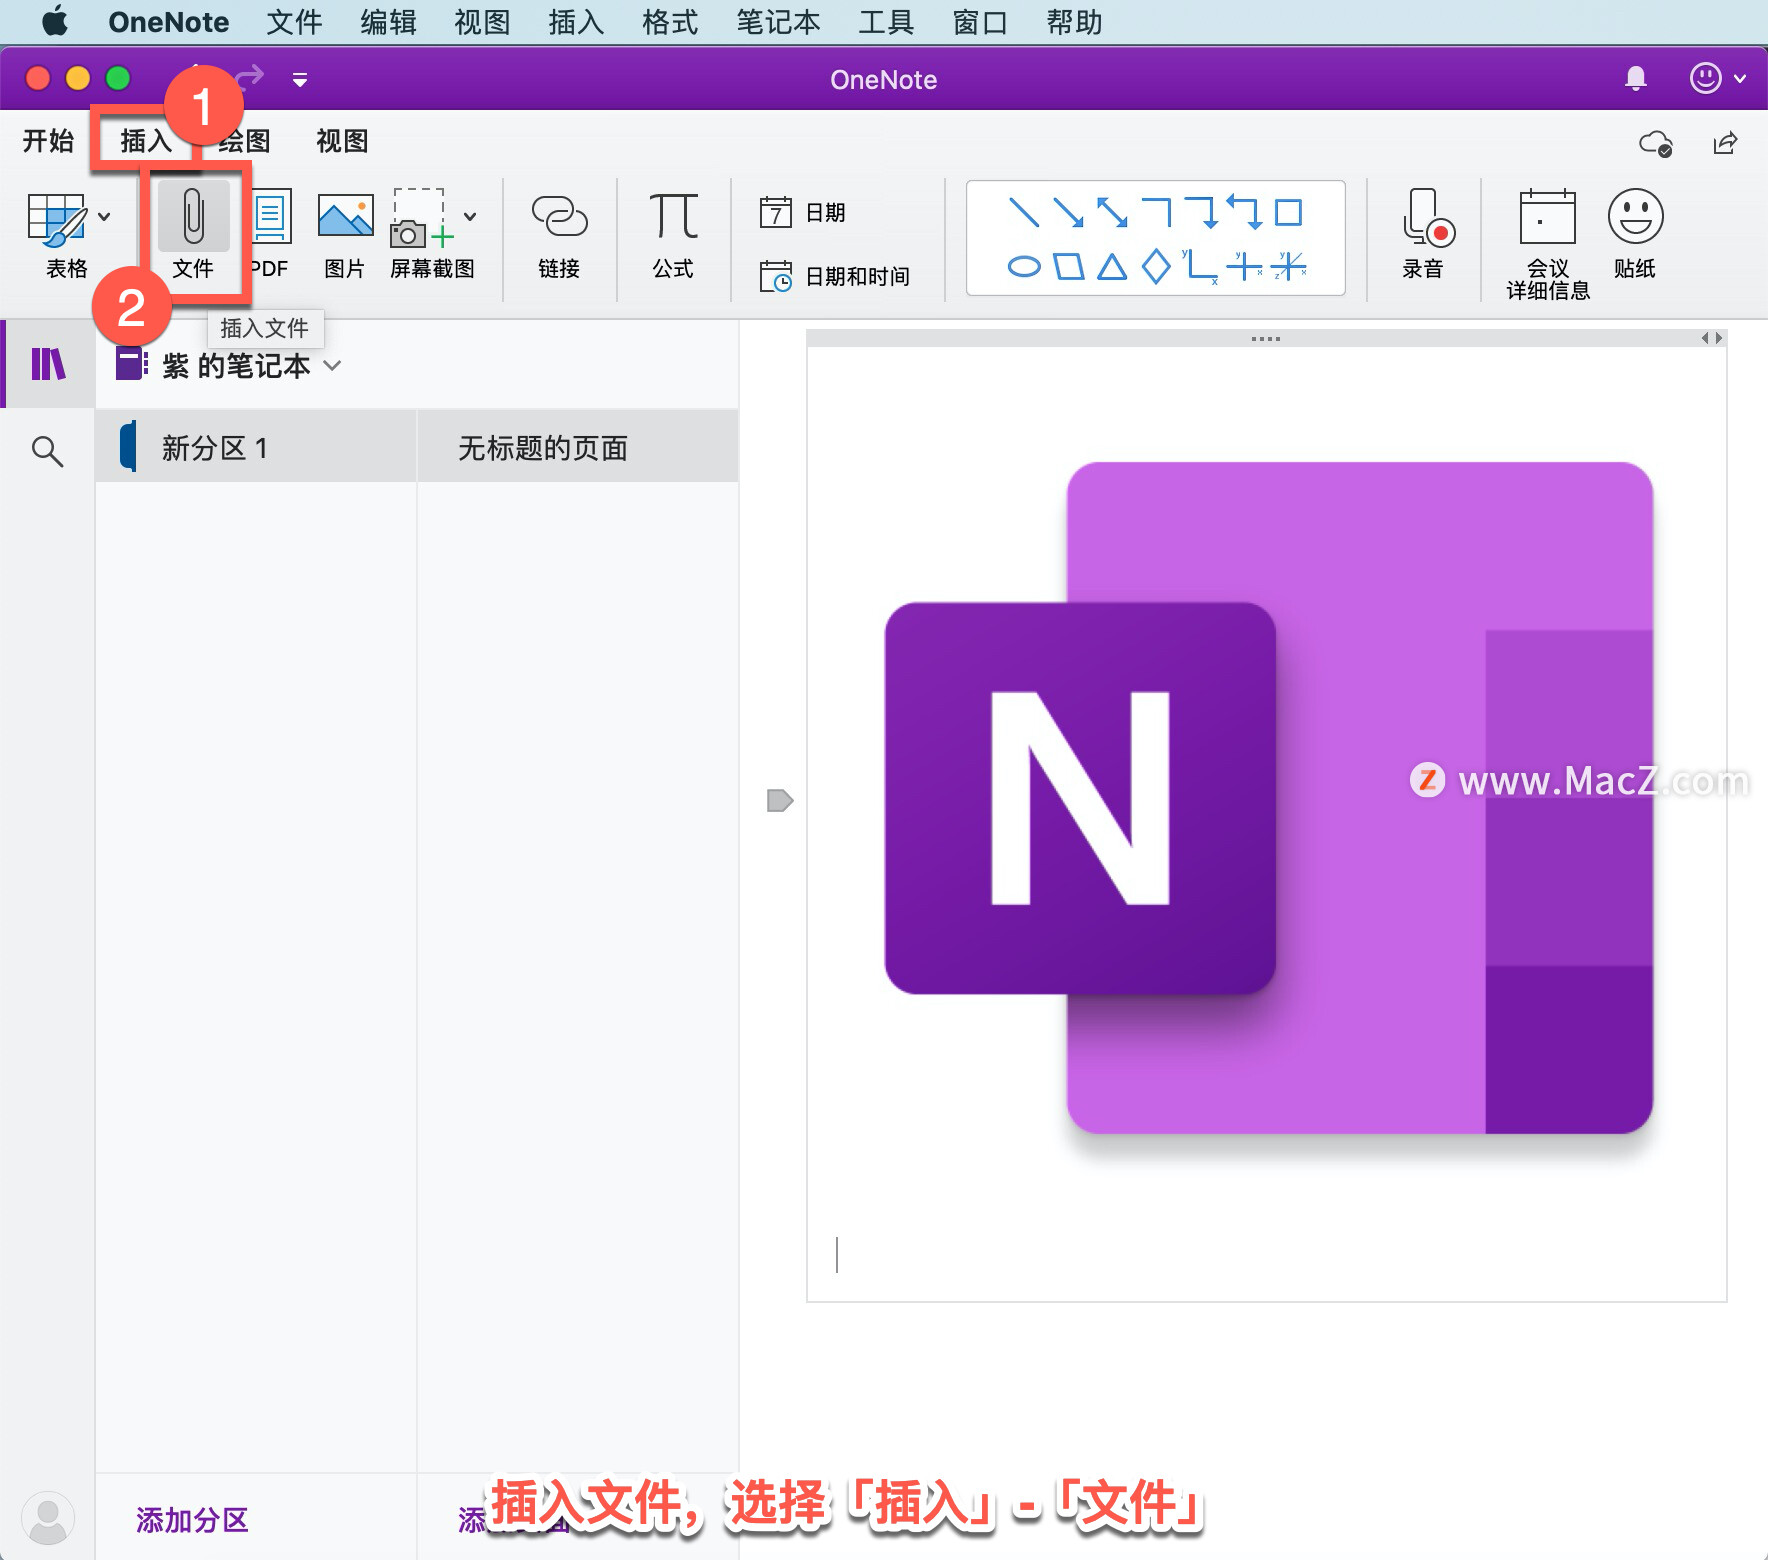Click the share notebook icon
Image resolution: width=1768 pixels, height=1560 pixels.
1725,143
